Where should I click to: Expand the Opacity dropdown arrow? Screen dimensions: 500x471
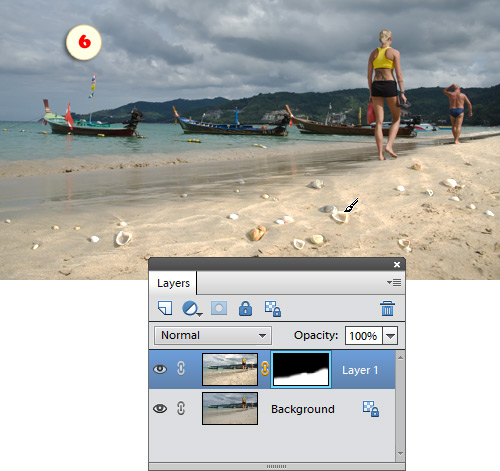click(390, 336)
